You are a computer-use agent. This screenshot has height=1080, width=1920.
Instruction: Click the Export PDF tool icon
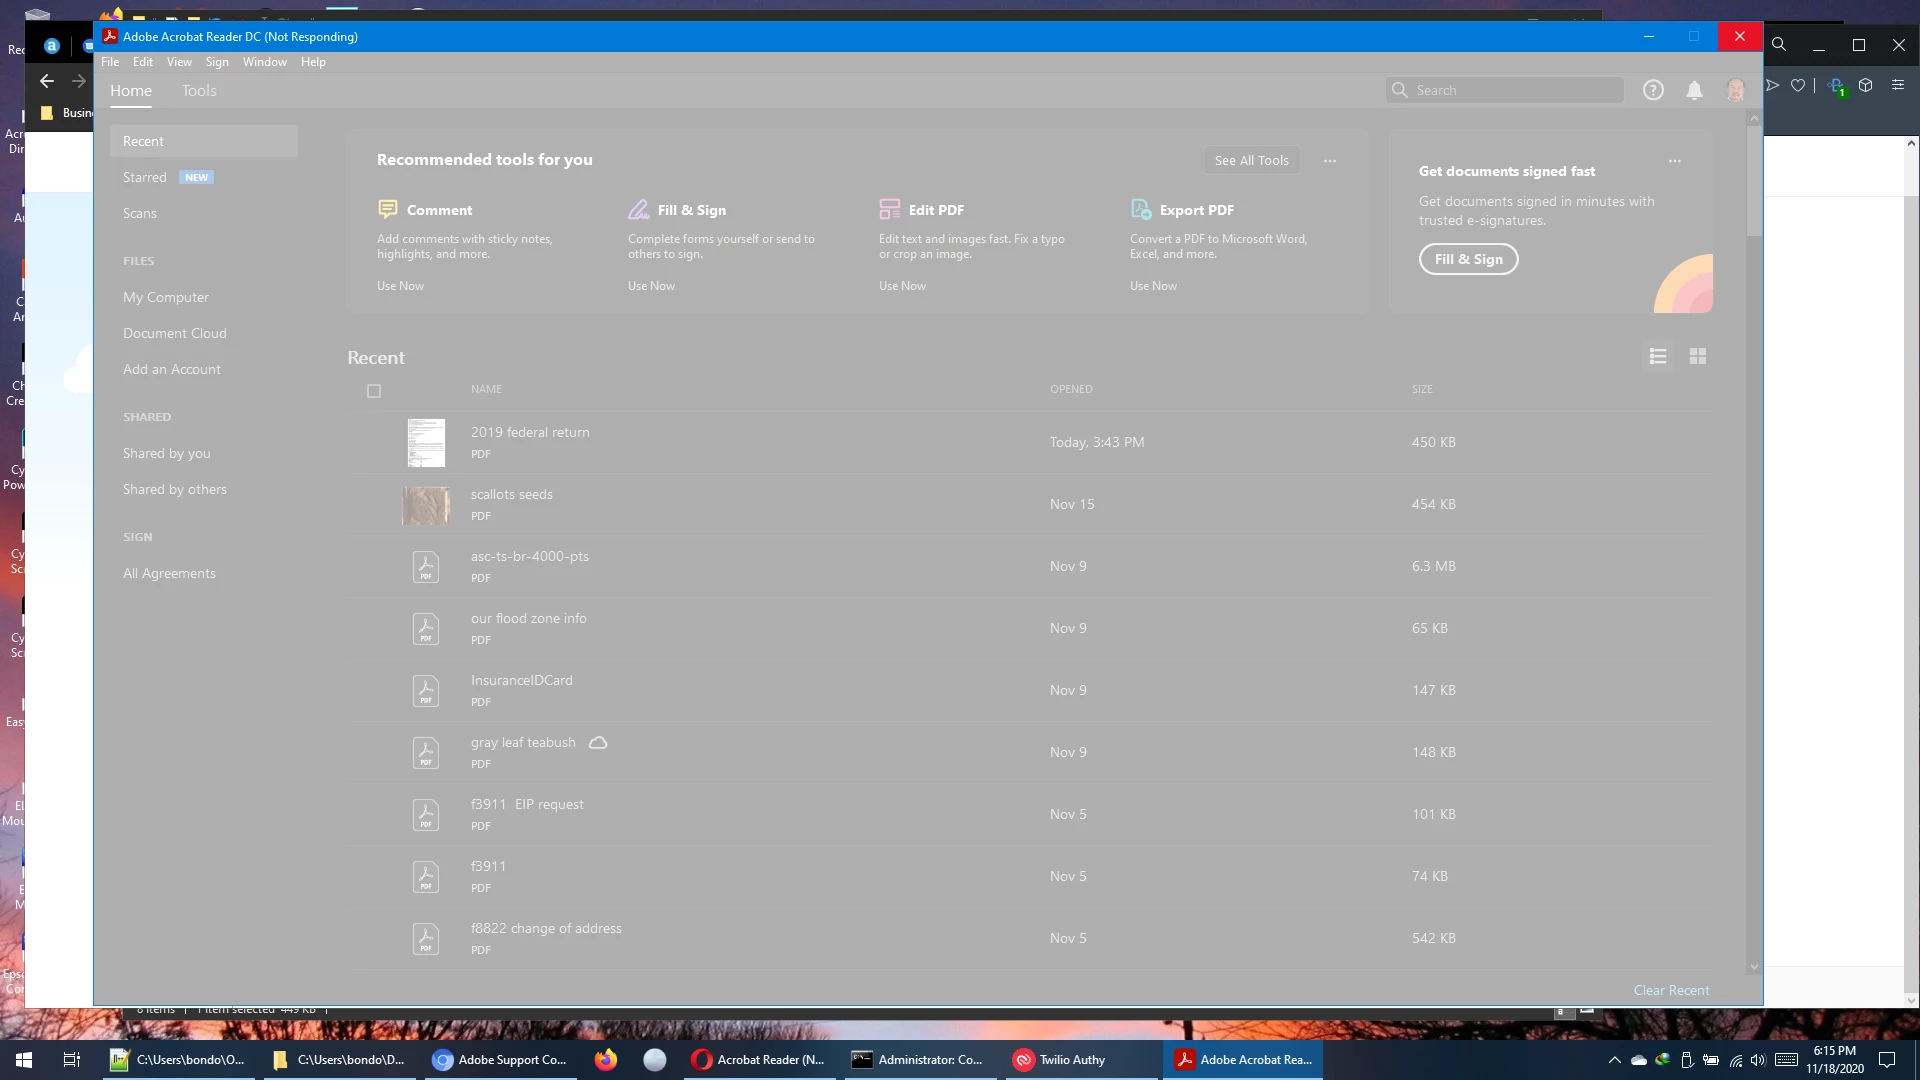(x=1141, y=209)
